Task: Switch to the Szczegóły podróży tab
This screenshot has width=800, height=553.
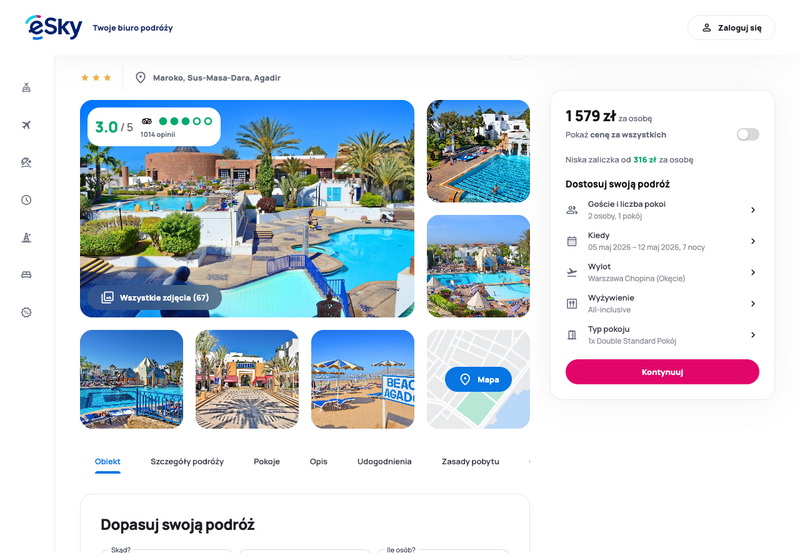Action: (187, 462)
